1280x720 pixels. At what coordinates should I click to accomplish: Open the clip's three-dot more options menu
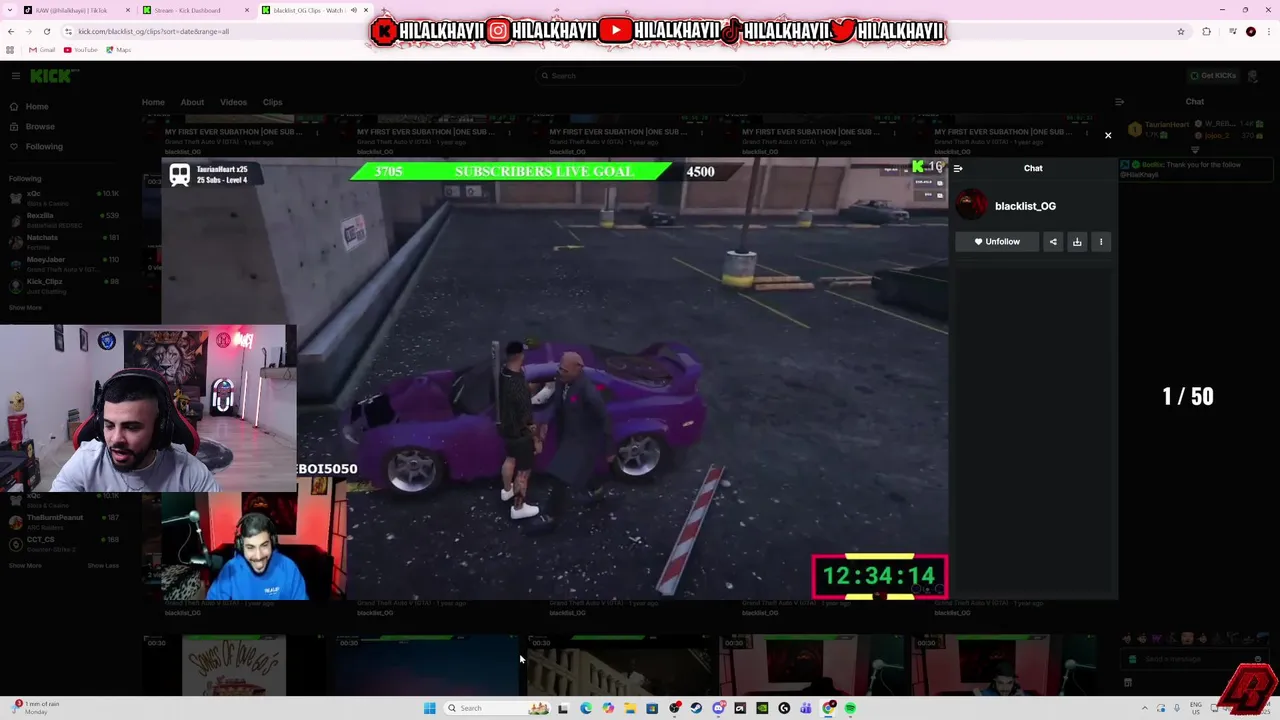(x=1101, y=242)
